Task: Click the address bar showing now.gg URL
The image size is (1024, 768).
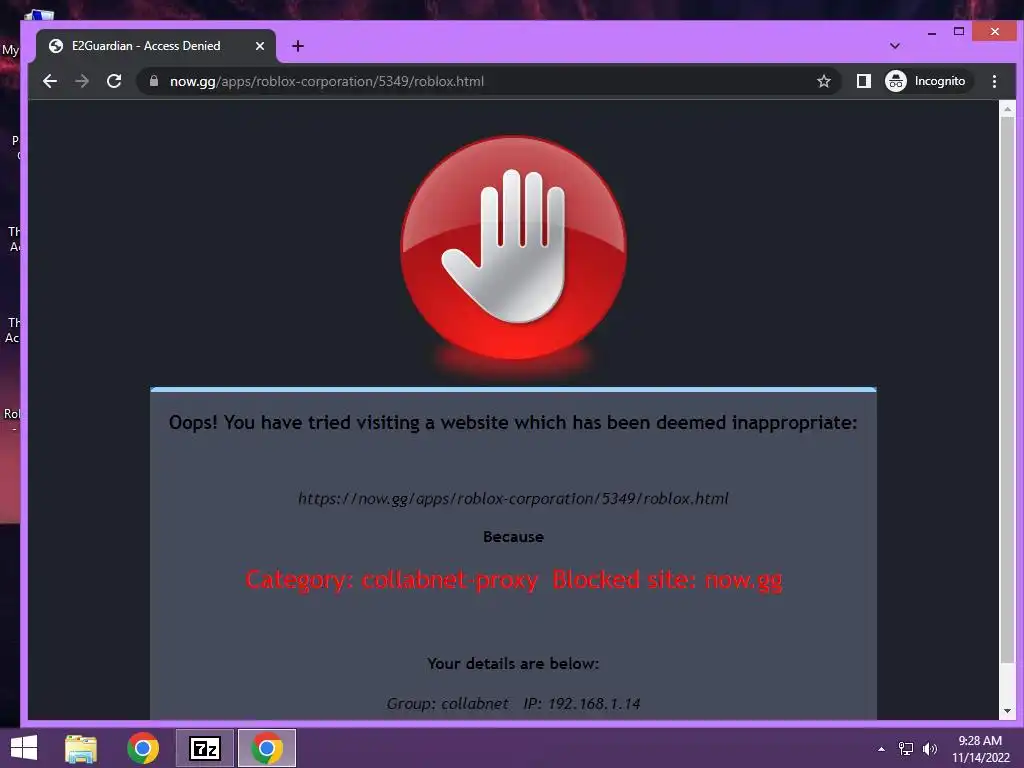Action: point(487,81)
